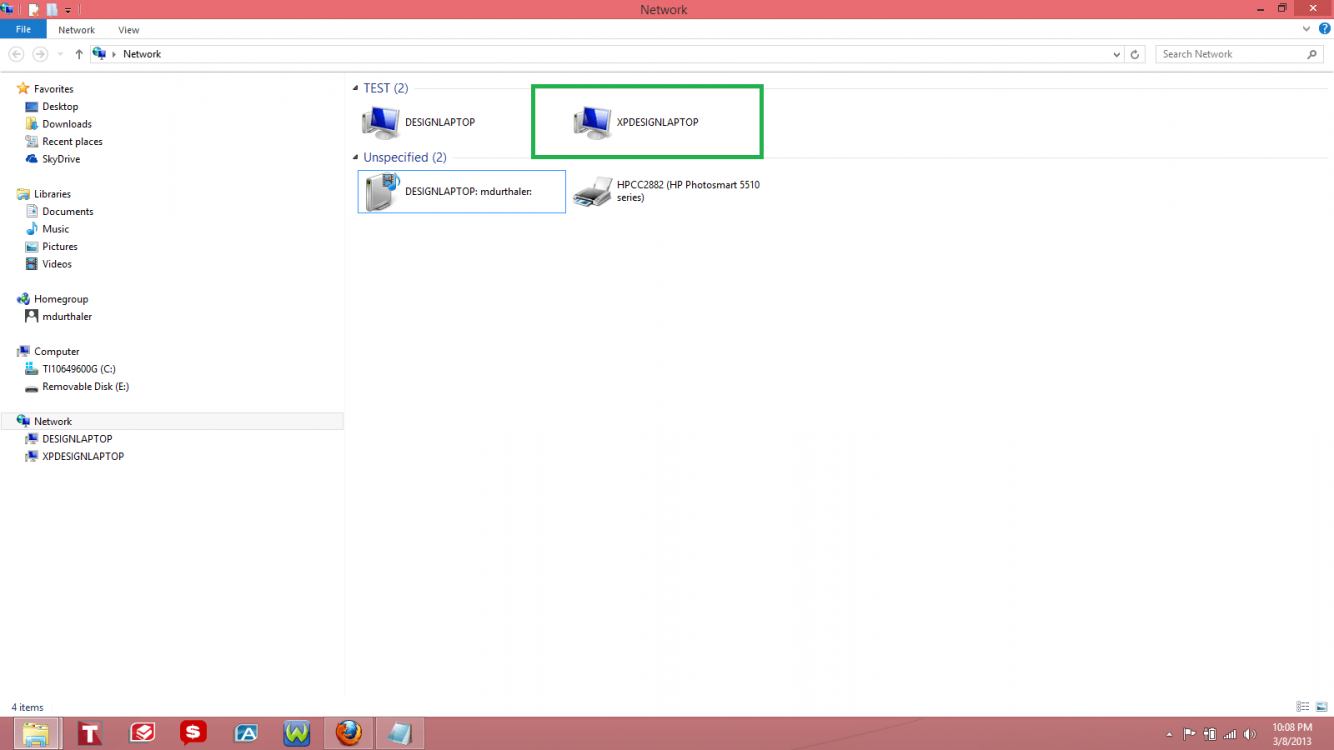Open SkyDrive in Favorites
This screenshot has width=1334, height=750.
61,159
